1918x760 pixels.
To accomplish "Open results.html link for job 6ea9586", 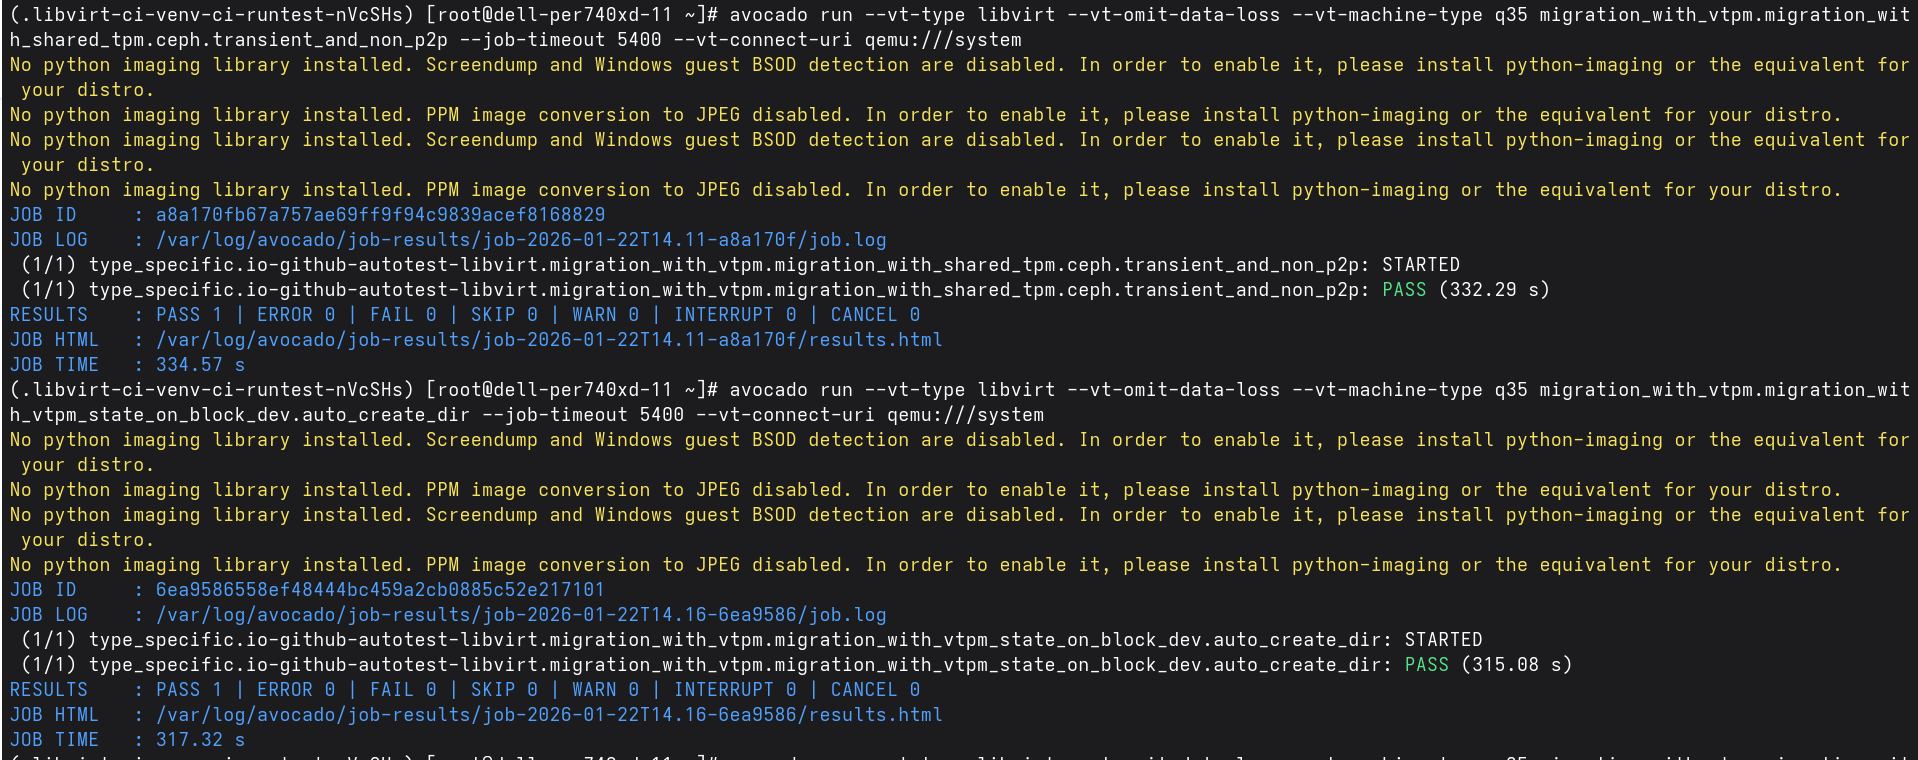I will [548, 715].
